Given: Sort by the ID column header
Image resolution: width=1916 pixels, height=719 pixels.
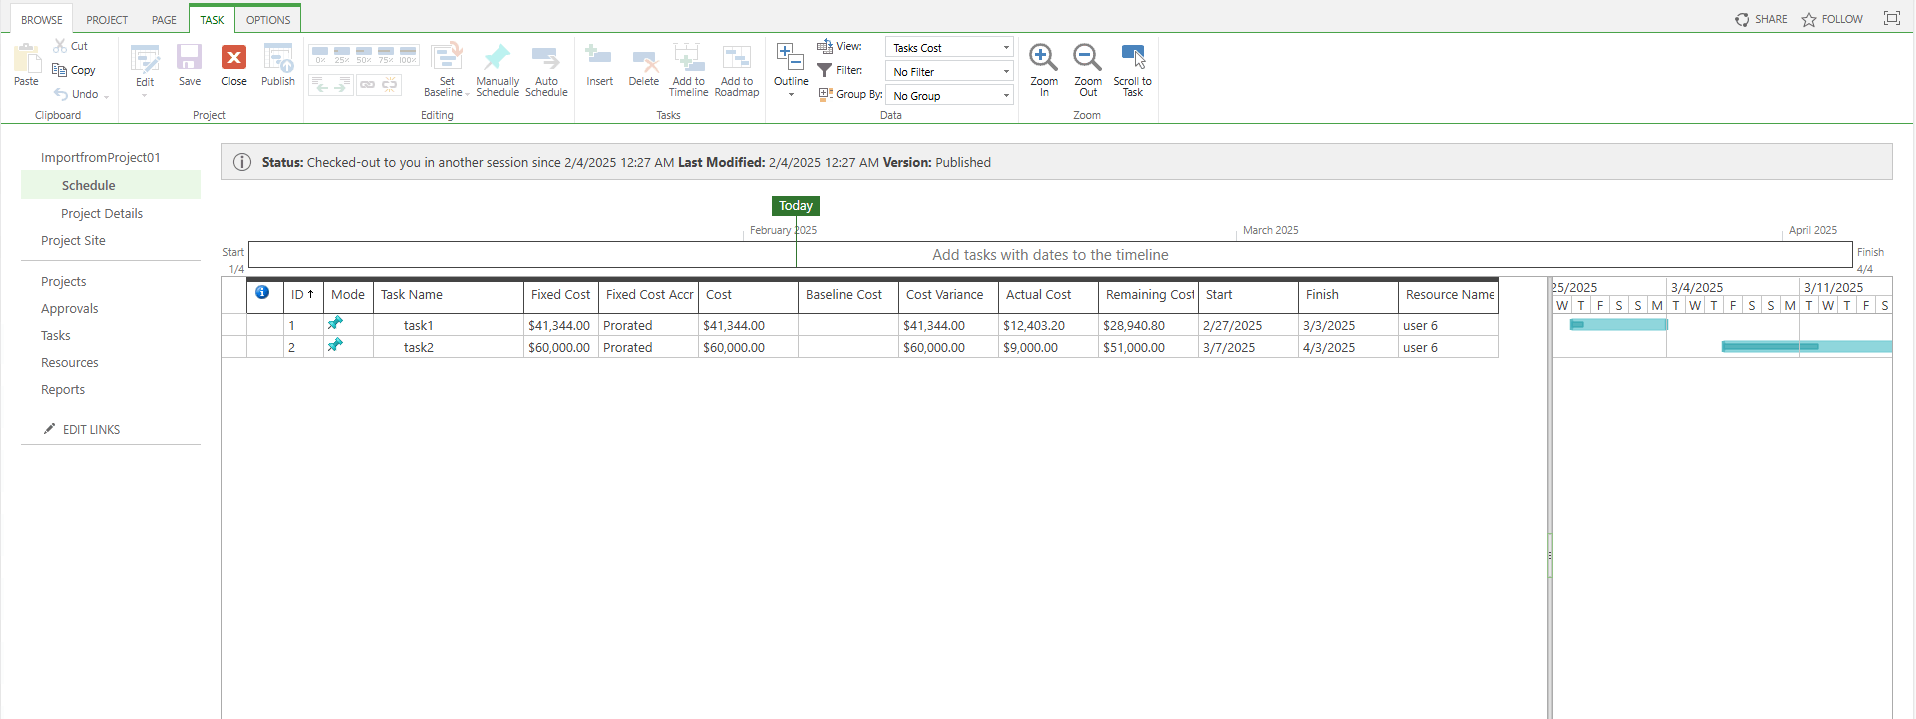Looking at the screenshot, I should pyautogui.click(x=303, y=295).
